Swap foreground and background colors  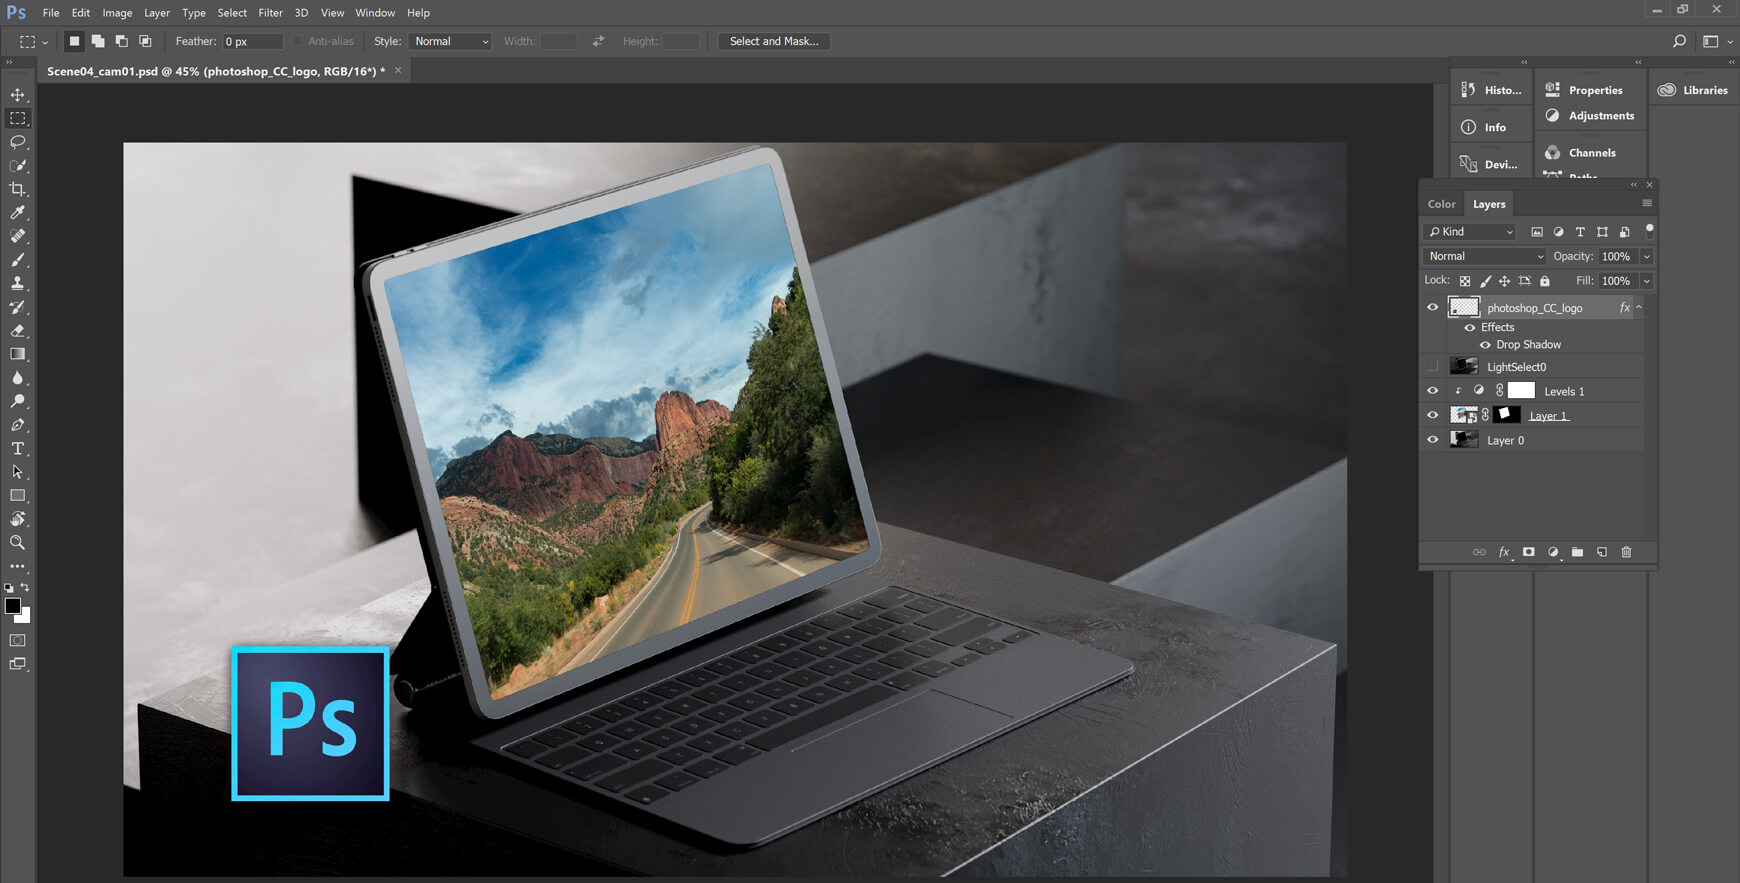coord(25,588)
